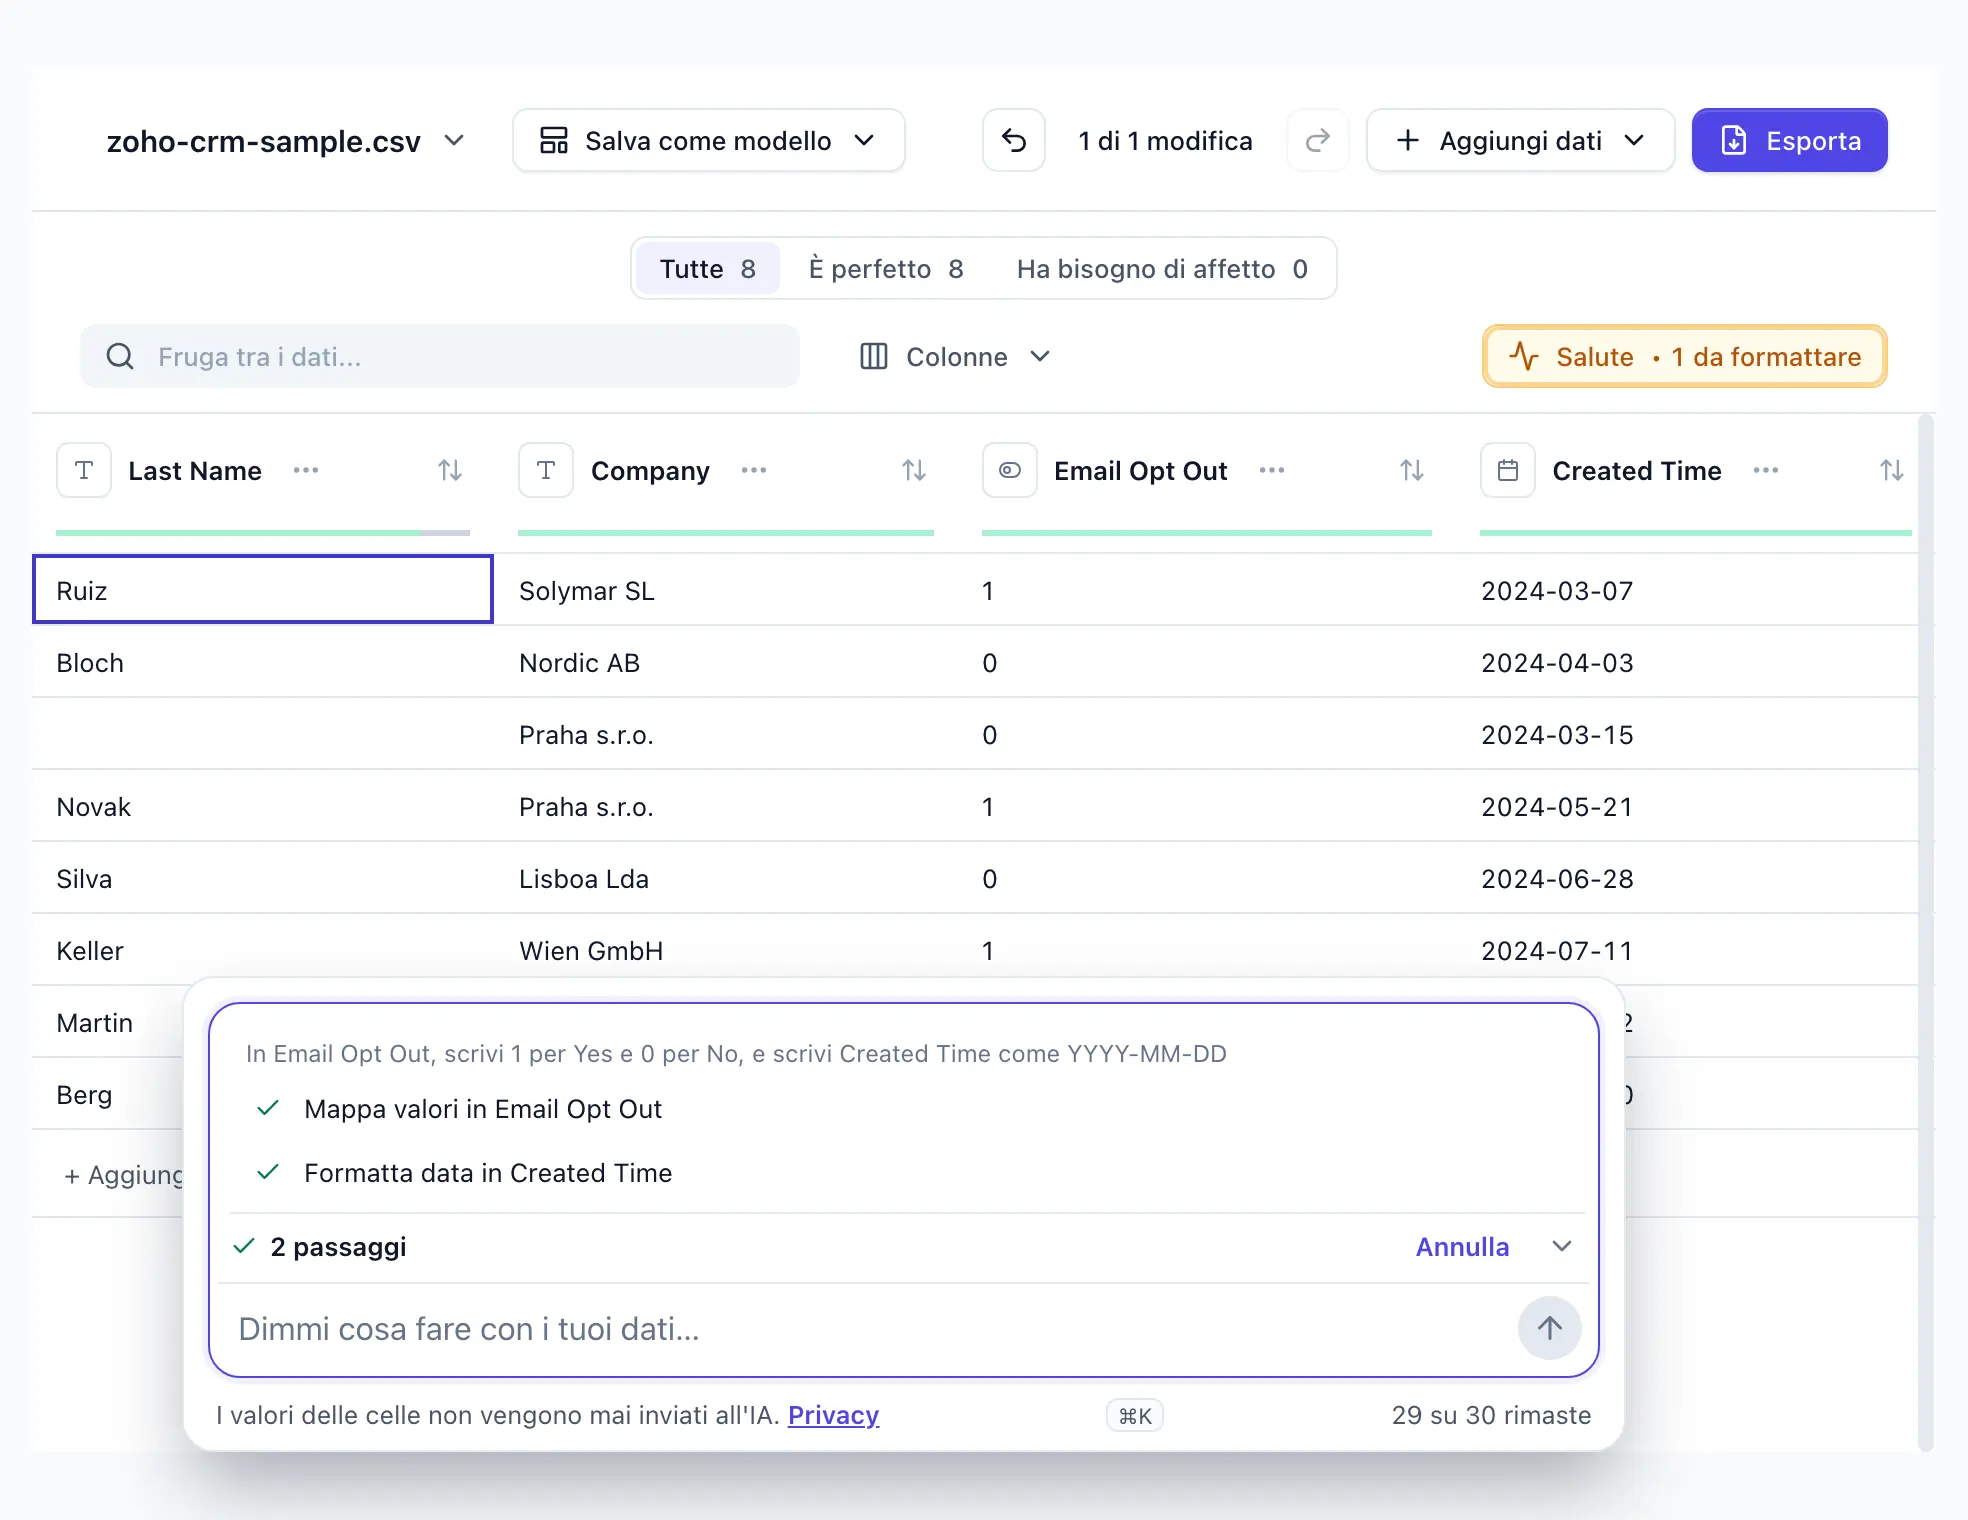Click the calendar type icon for Created Time
This screenshot has height=1520, width=1968.
[x=1508, y=470]
